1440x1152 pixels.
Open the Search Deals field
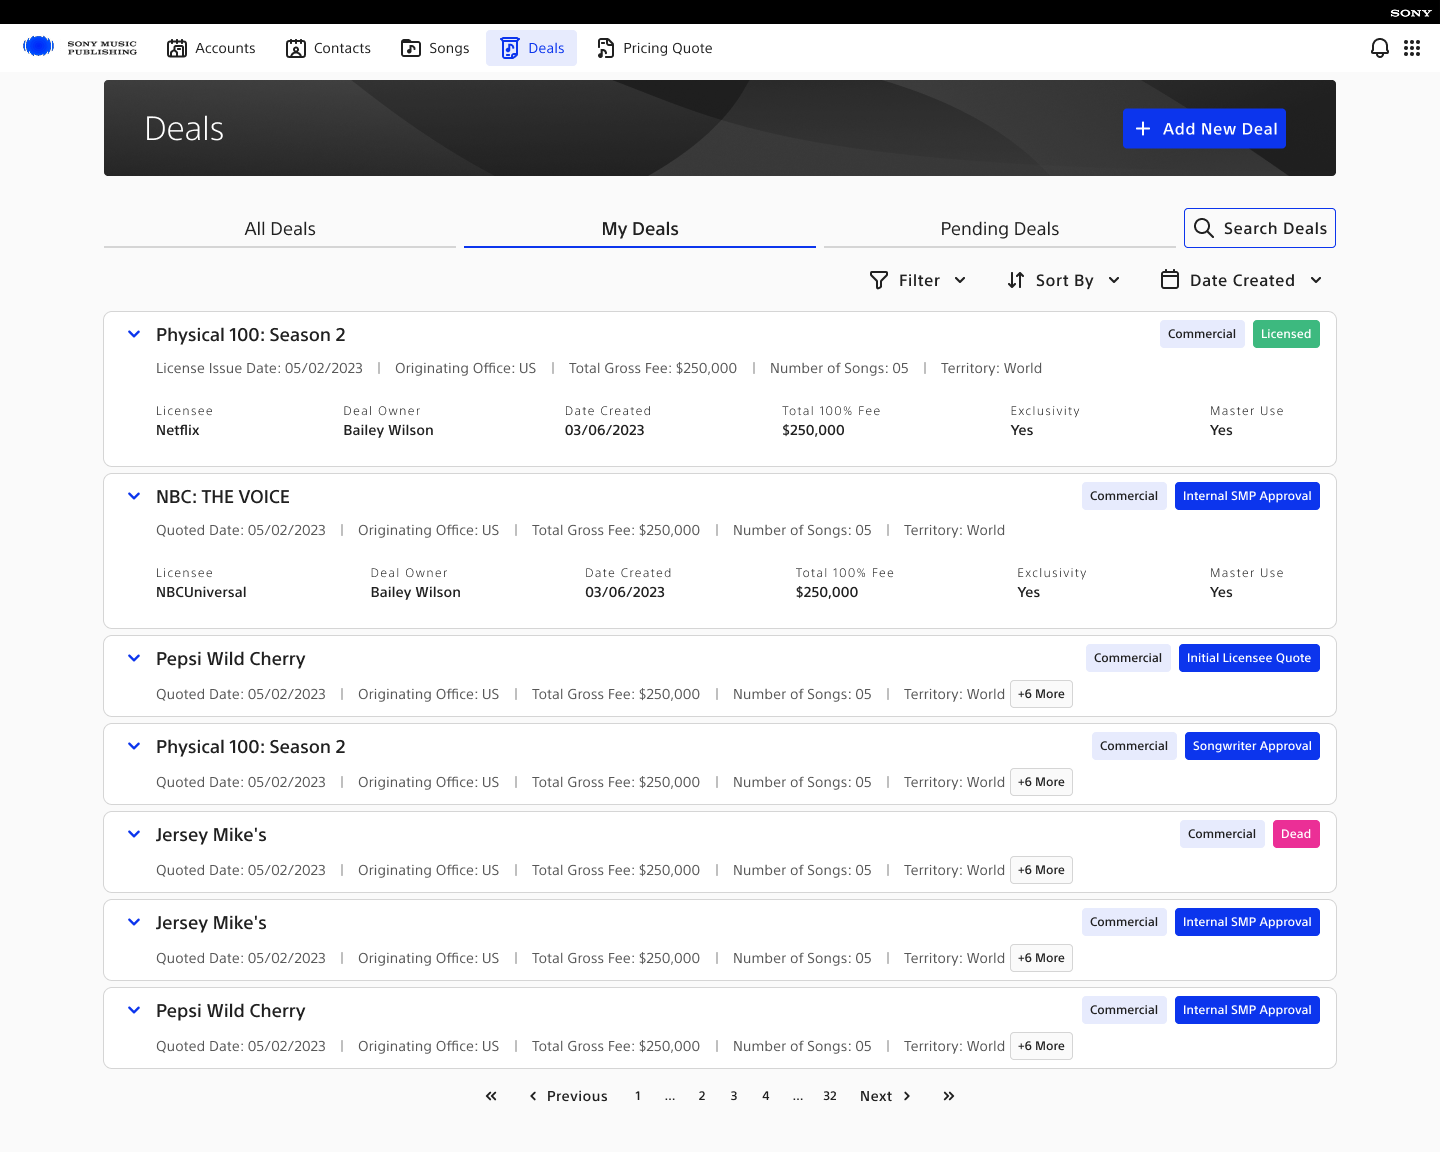pyautogui.click(x=1260, y=228)
